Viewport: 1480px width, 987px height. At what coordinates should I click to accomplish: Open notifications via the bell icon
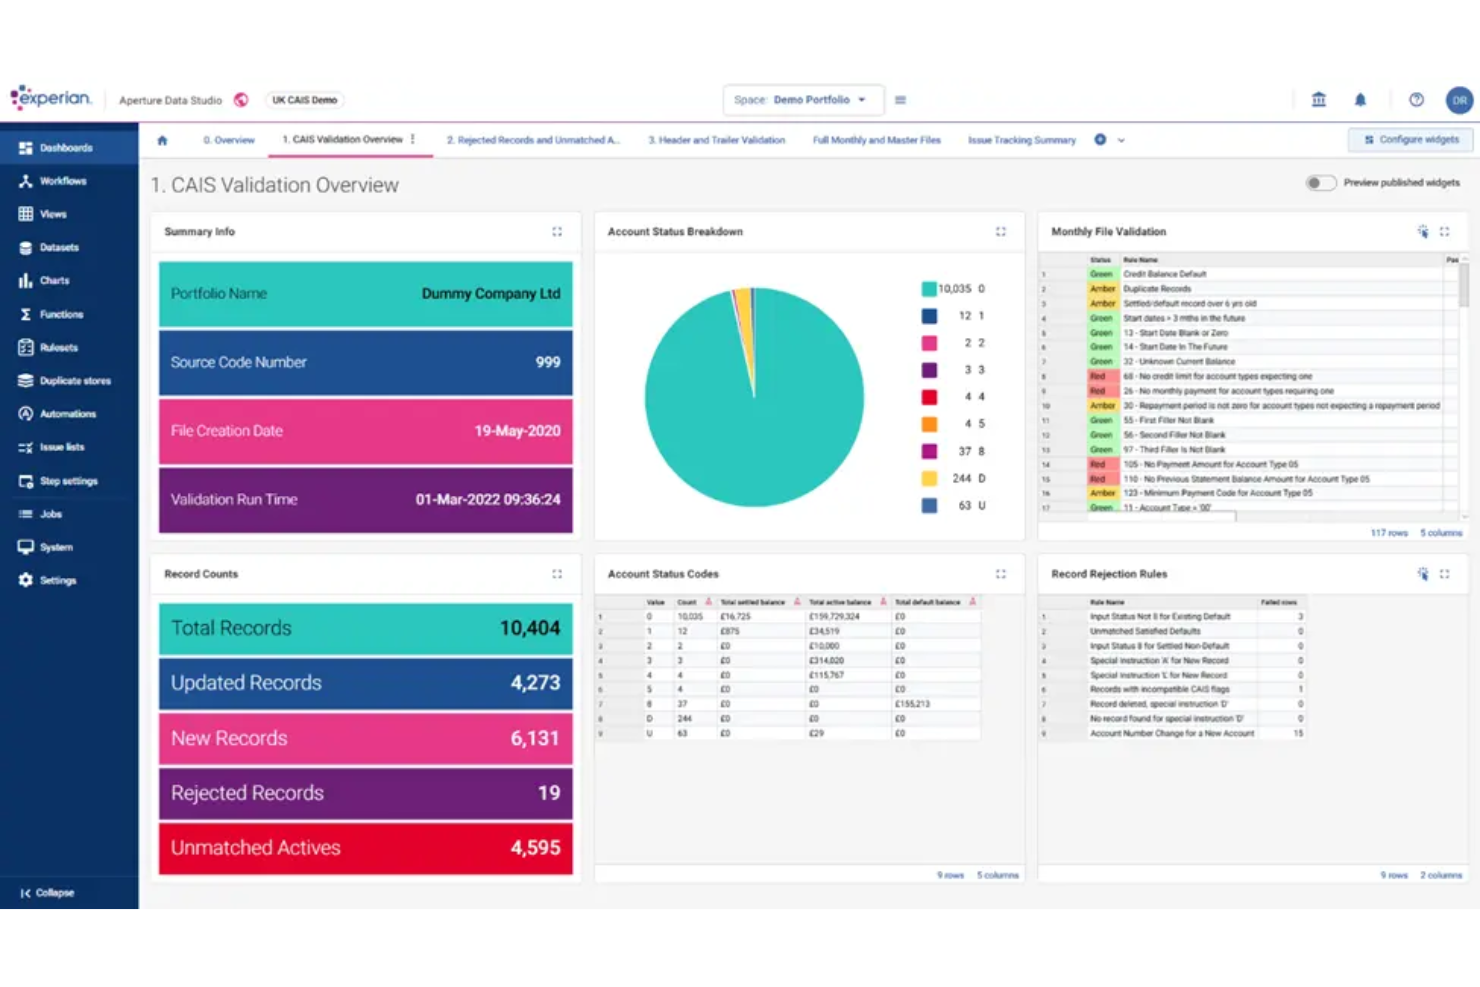1360,99
